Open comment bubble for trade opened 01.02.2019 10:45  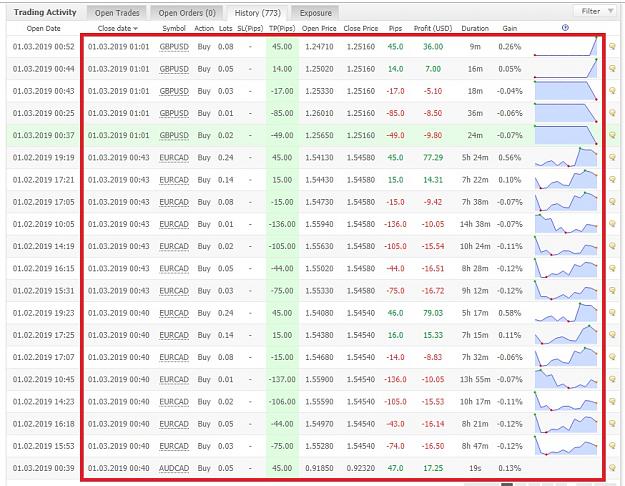pyautogui.click(x=613, y=379)
